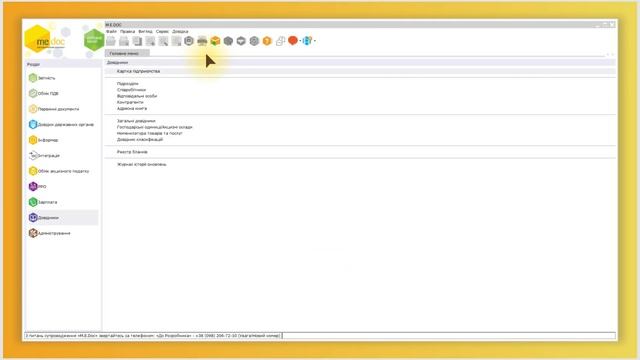Click the gray hexagon icon left of the printer
Screen dimensions: 640x360
189,41
